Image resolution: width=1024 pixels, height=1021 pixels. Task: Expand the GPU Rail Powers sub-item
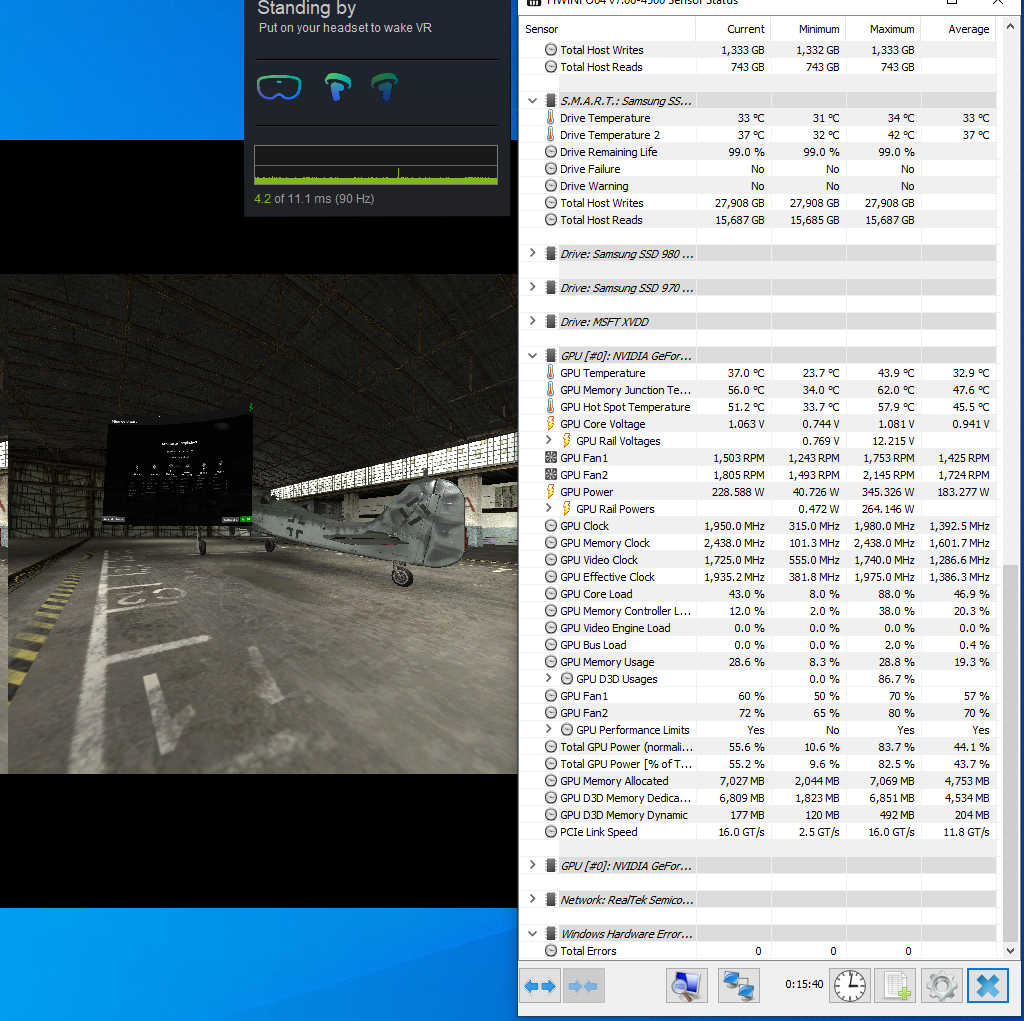click(549, 508)
